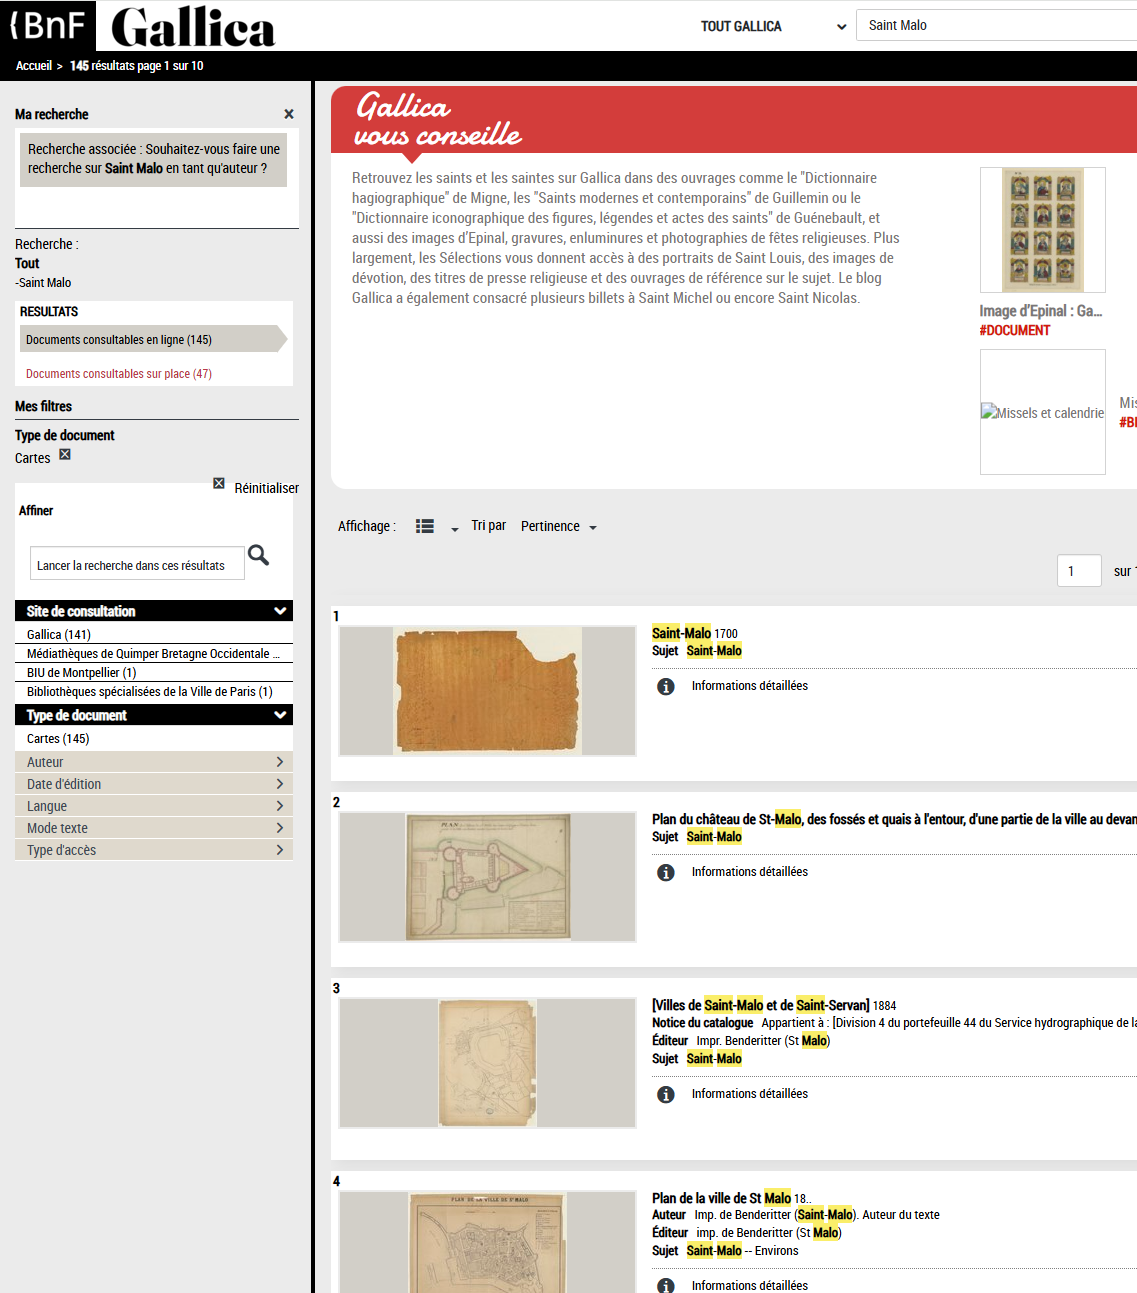Remove the Cartes filter
The image size is (1137, 1293).
pyautogui.click(x=65, y=454)
